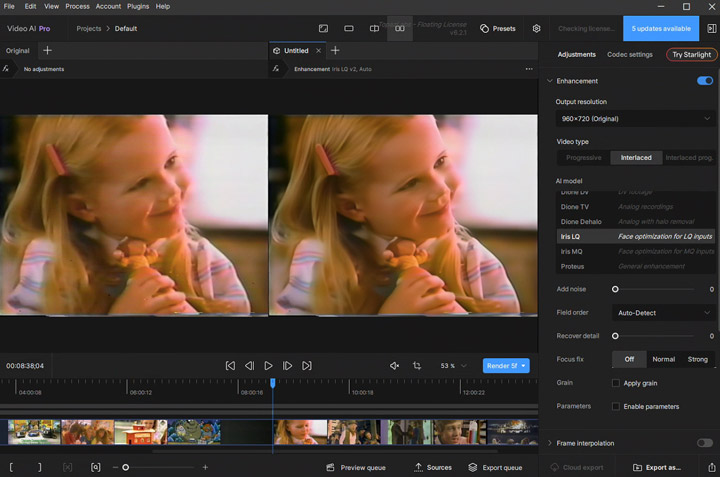Set Focus fix to Strong
Screen dimensions: 720x477
click(698, 359)
